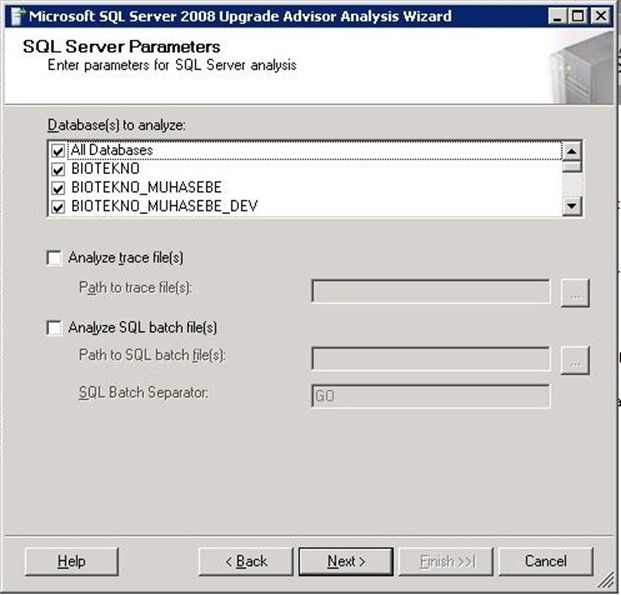The image size is (621, 595).
Task: Click the database list scrollbar thumb
Action: click(x=571, y=166)
